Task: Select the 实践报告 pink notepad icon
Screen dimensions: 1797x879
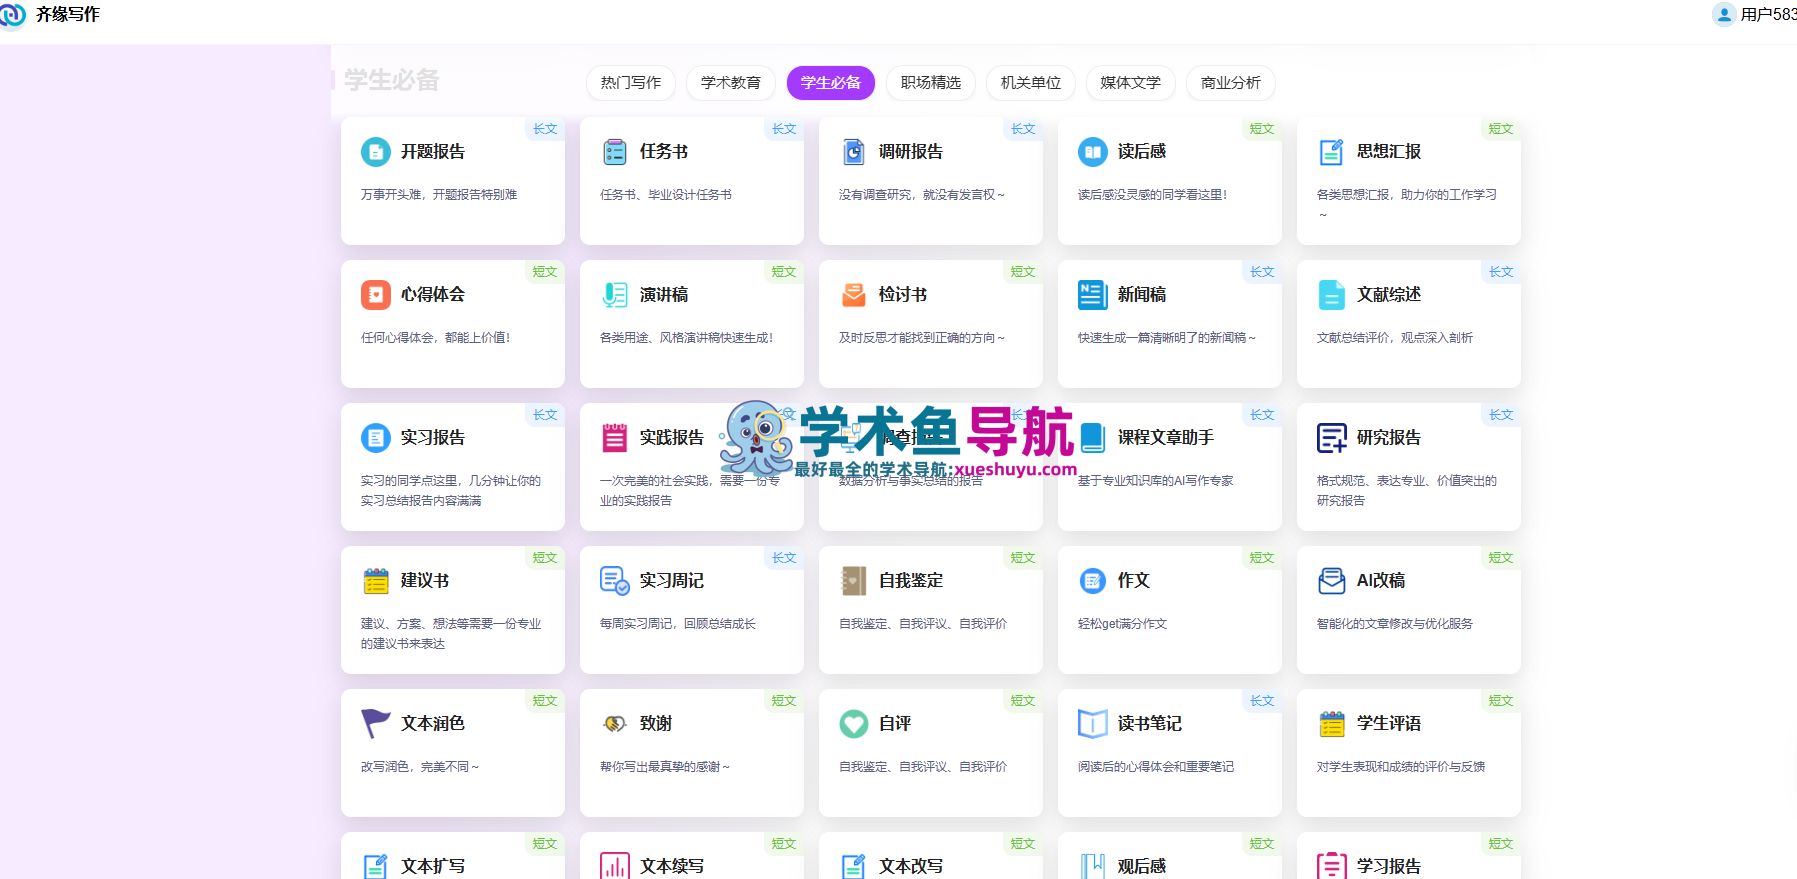Action: (615, 438)
